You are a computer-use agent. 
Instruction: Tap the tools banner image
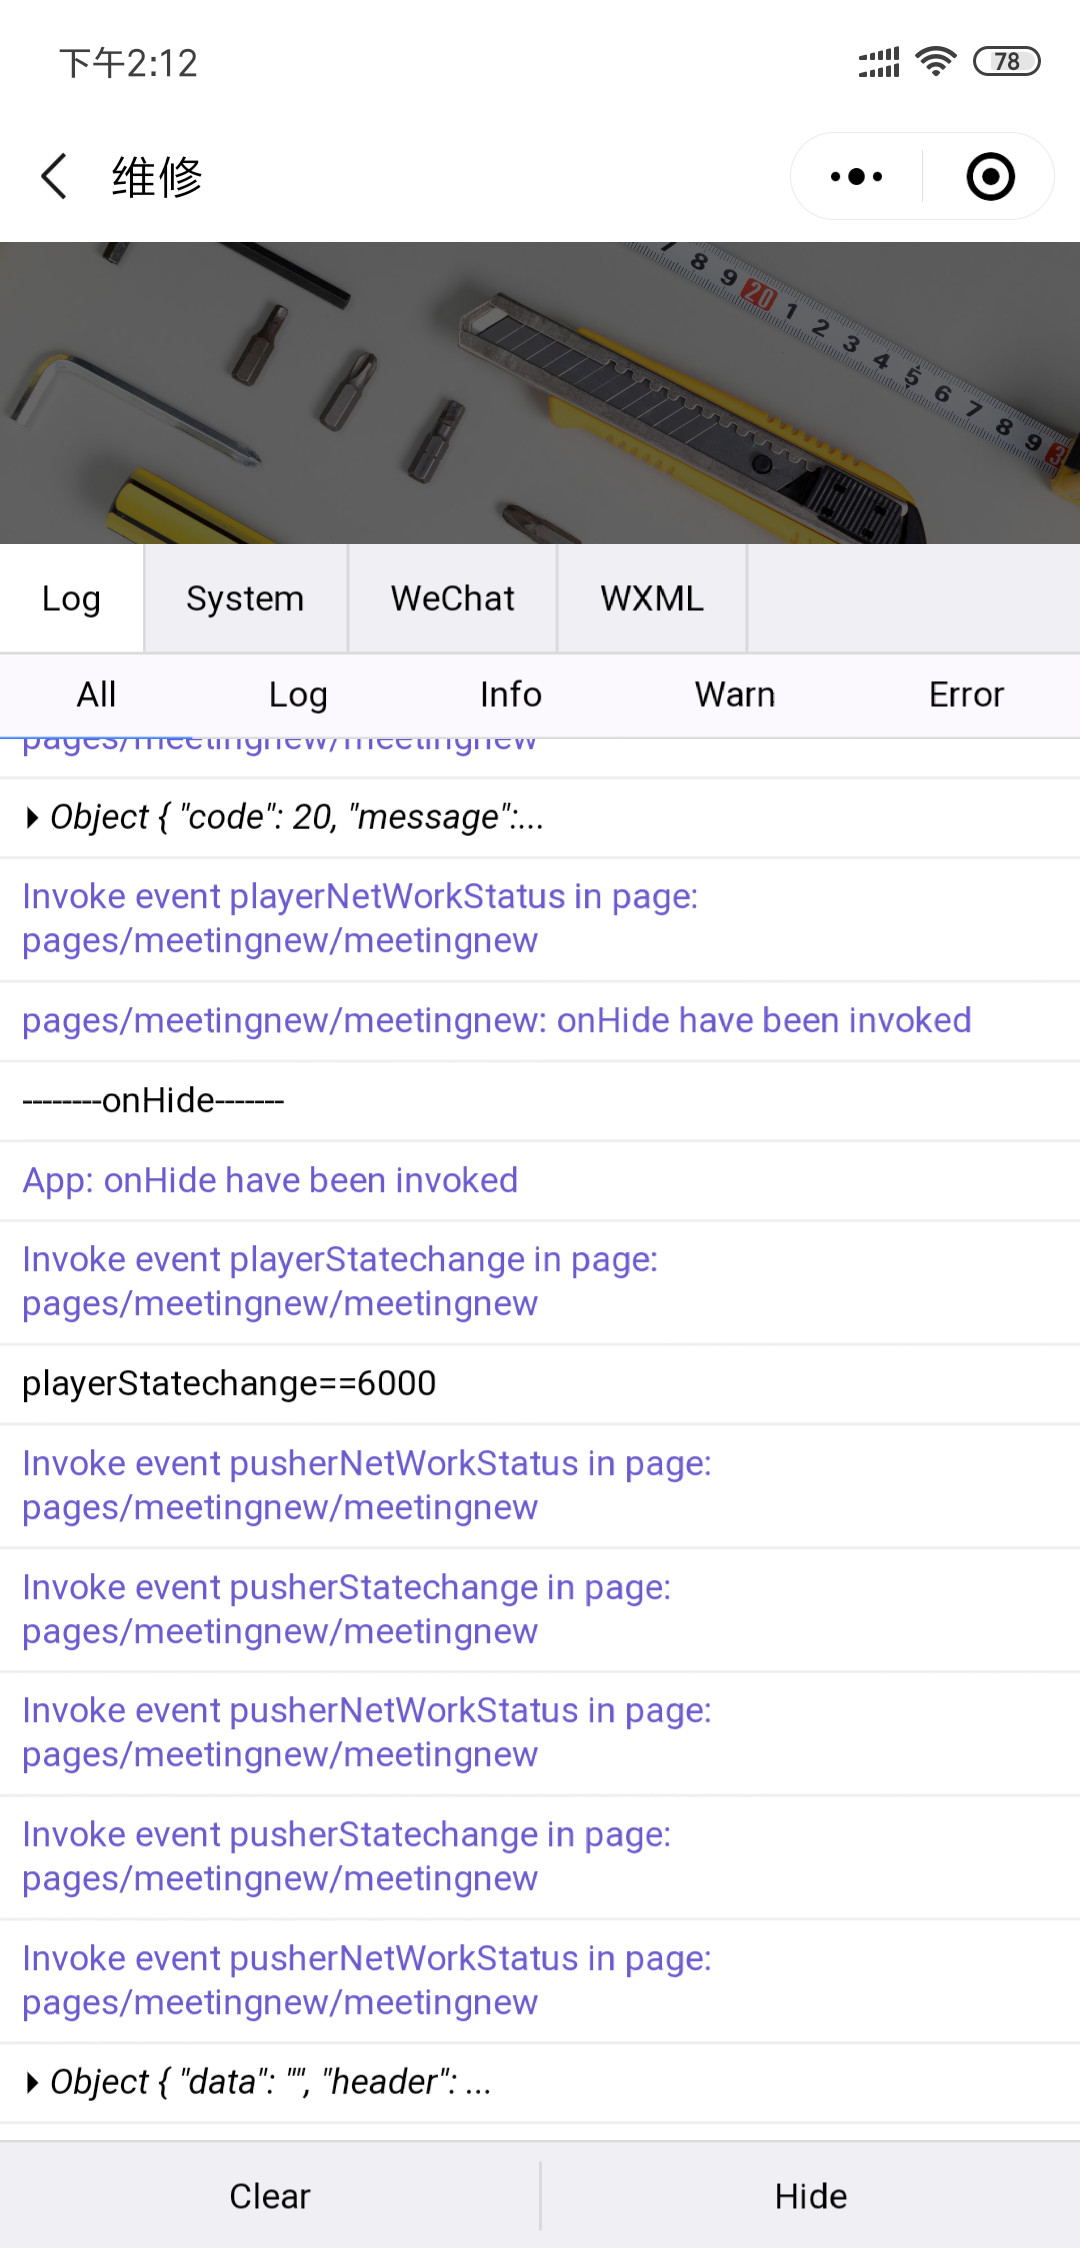click(x=540, y=392)
